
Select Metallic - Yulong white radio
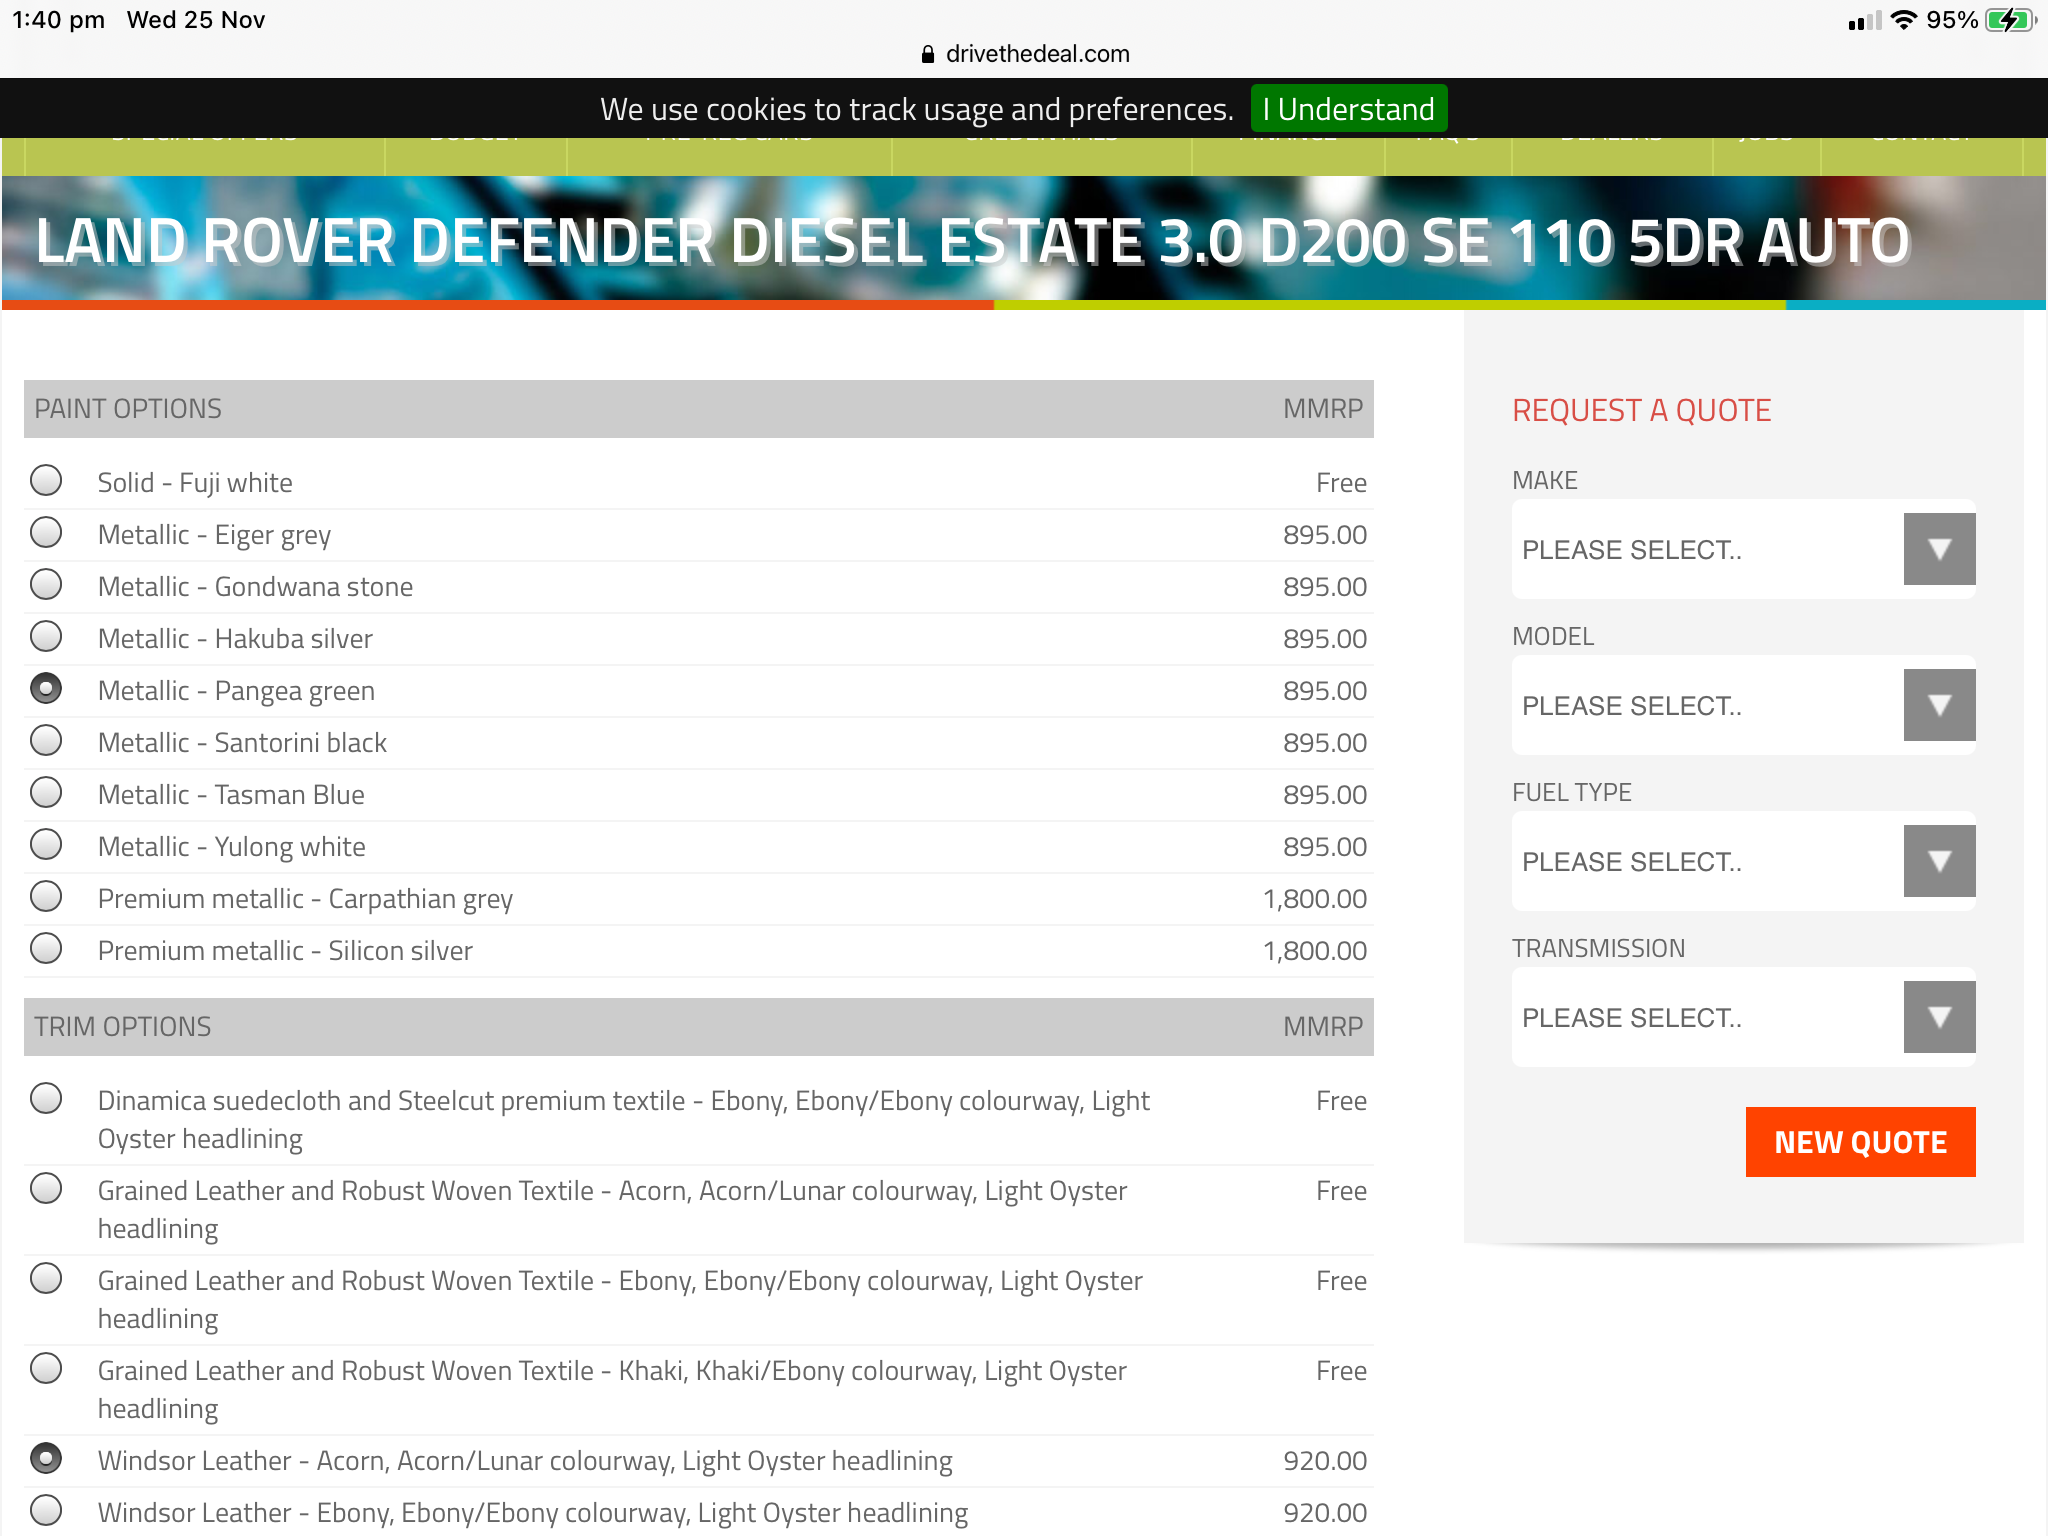tap(46, 845)
